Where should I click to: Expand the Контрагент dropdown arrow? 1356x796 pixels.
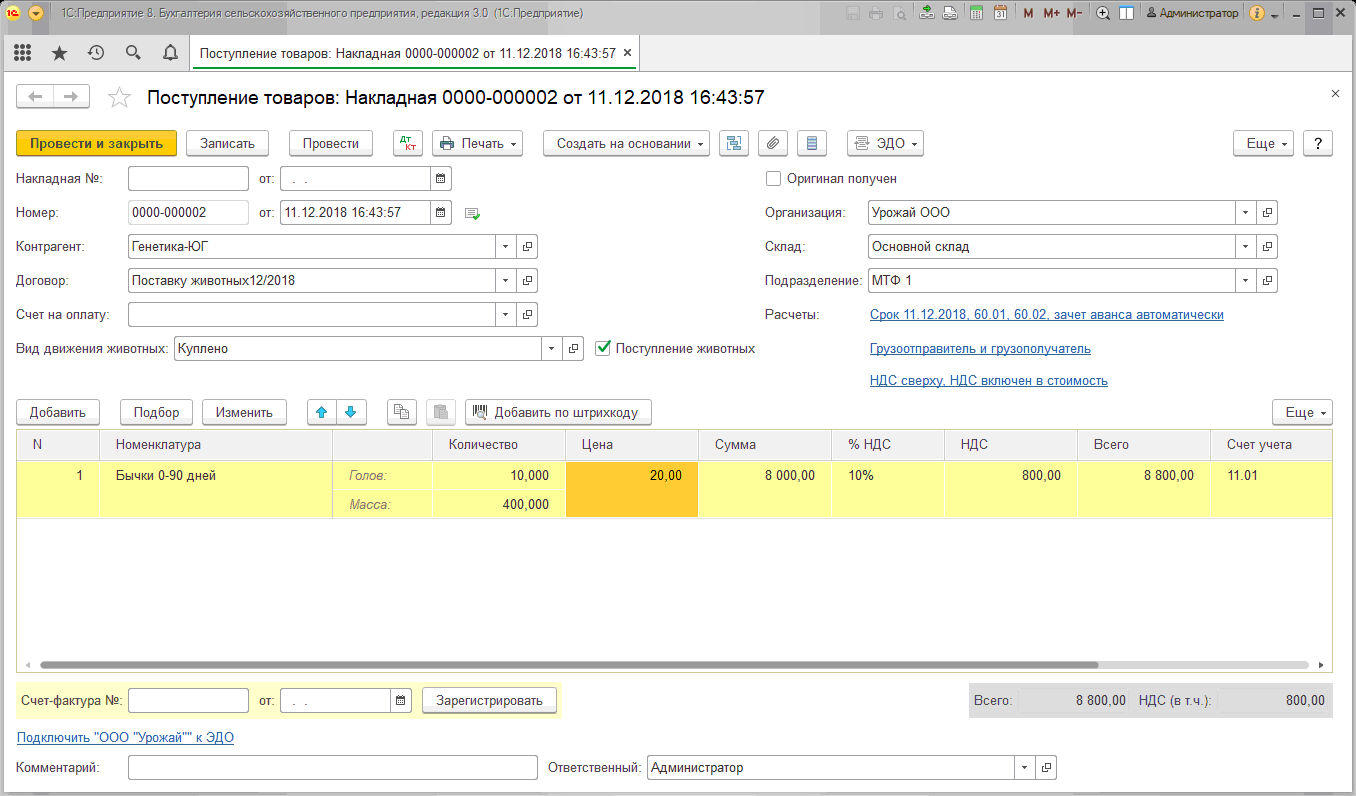[x=505, y=246]
